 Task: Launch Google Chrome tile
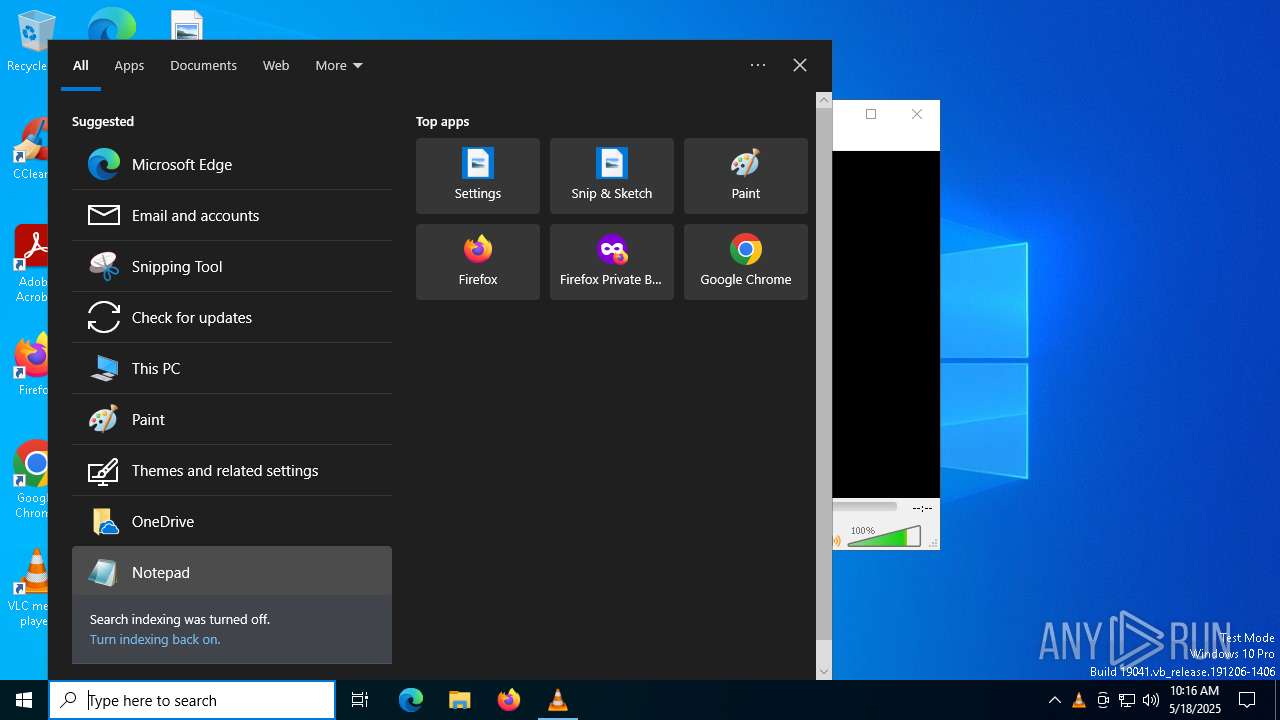coord(746,262)
